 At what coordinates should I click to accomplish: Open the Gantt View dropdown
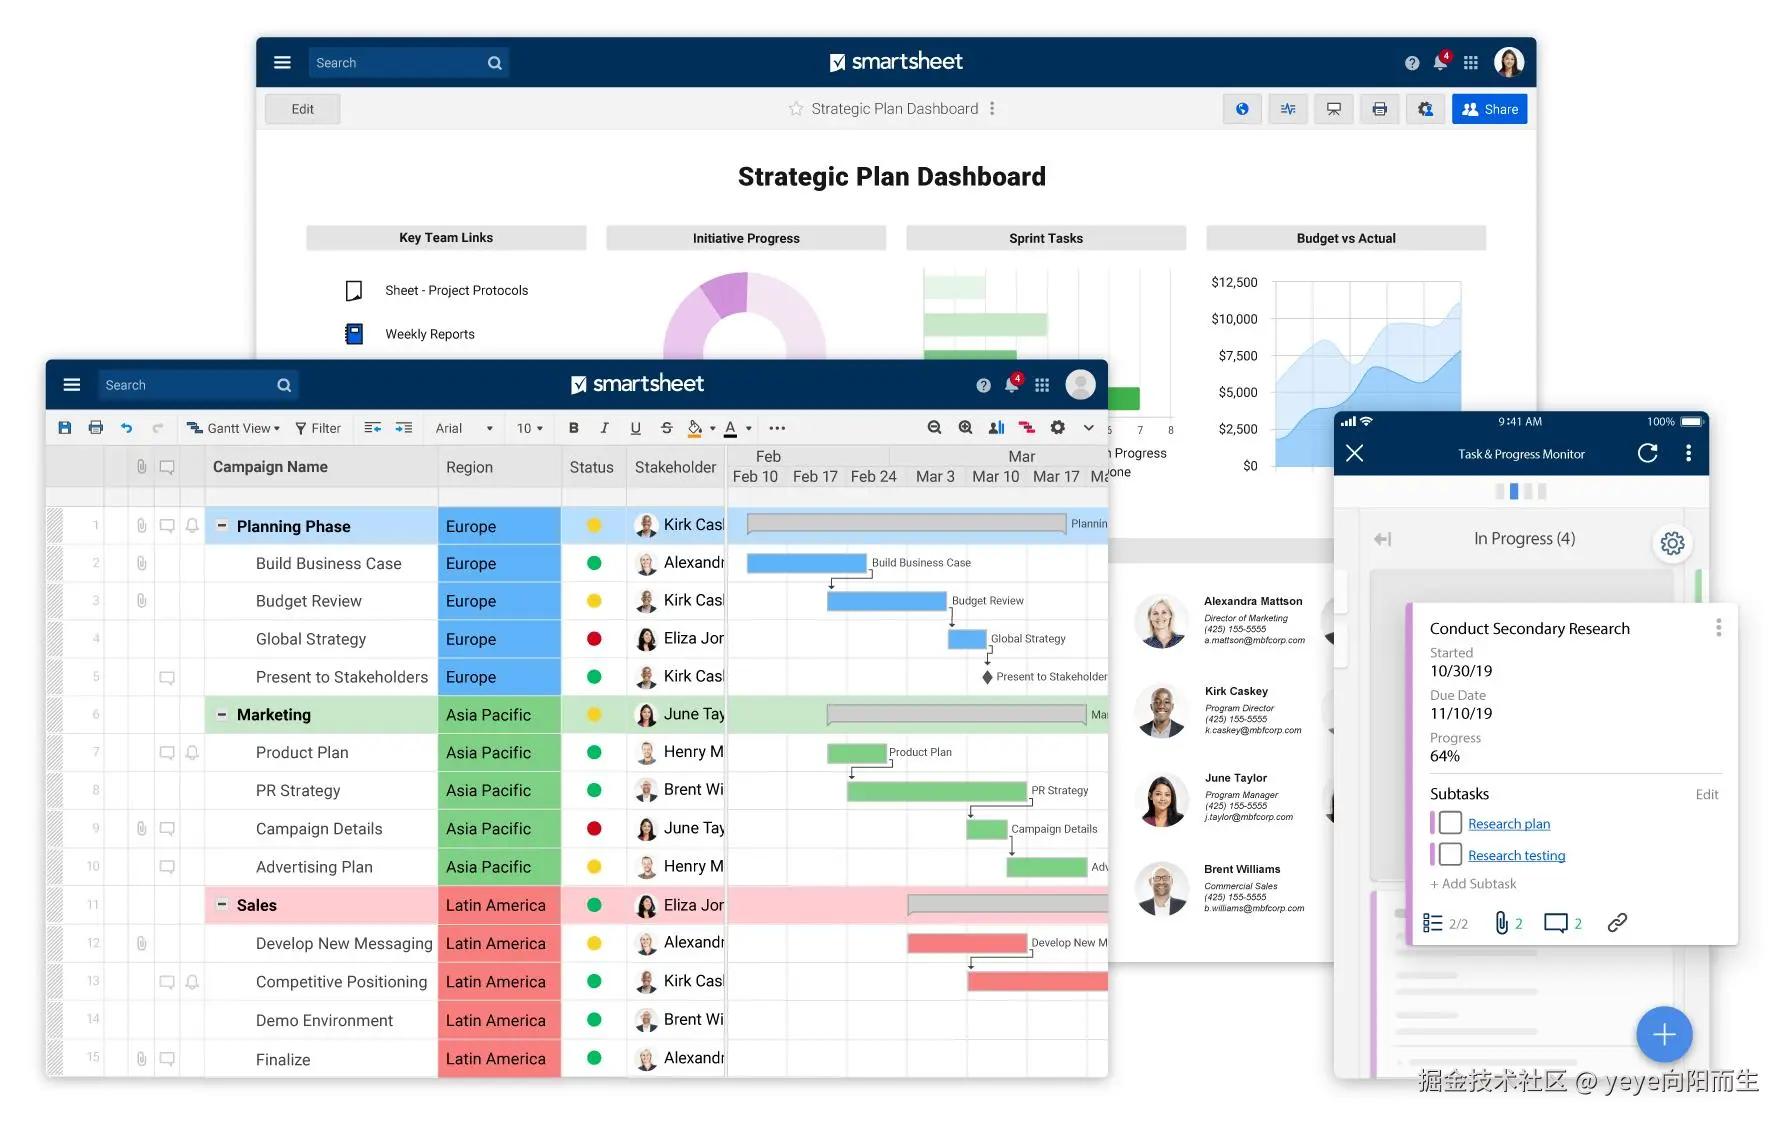click(234, 428)
